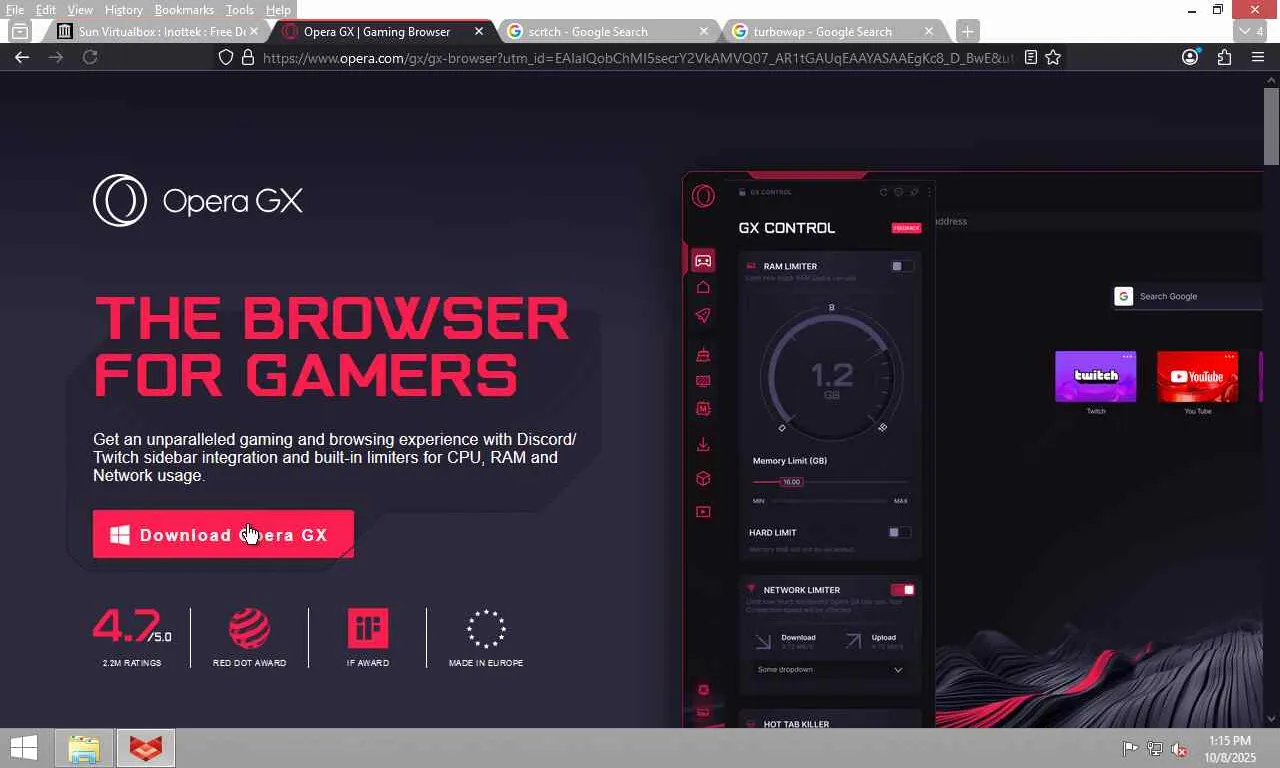The image size is (1280, 768).
Task: Toggle the RAM Limiter switch
Action: click(902, 266)
